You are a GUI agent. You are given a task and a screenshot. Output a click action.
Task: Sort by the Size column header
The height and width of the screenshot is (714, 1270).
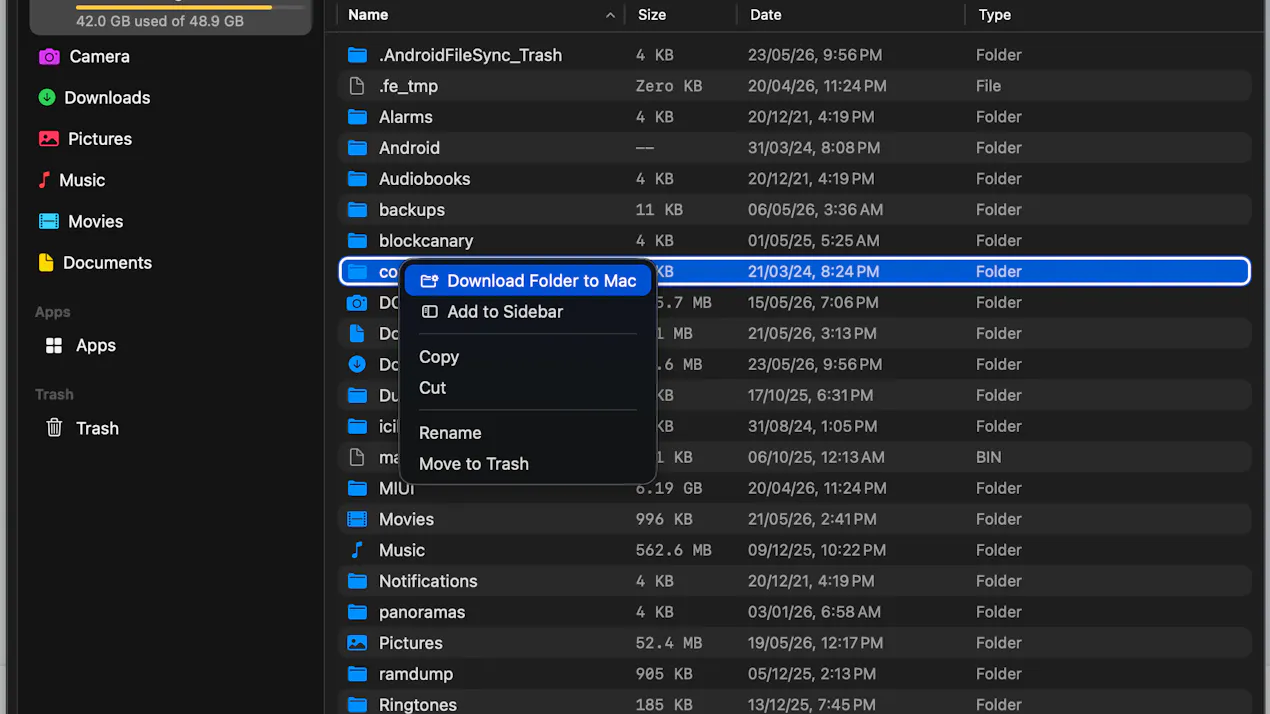[652, 15]
